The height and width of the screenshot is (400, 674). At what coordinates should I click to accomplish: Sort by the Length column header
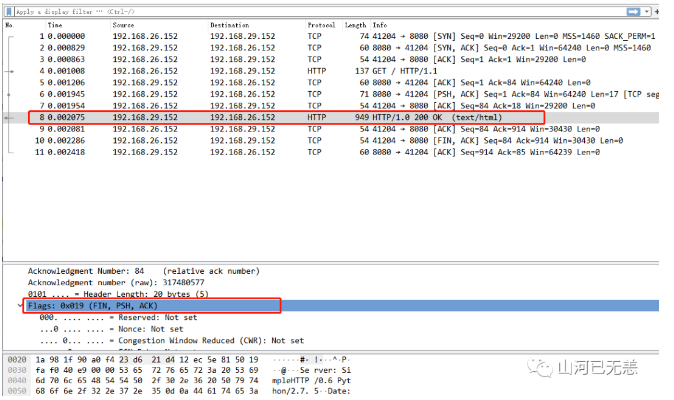tap(355, 25)
